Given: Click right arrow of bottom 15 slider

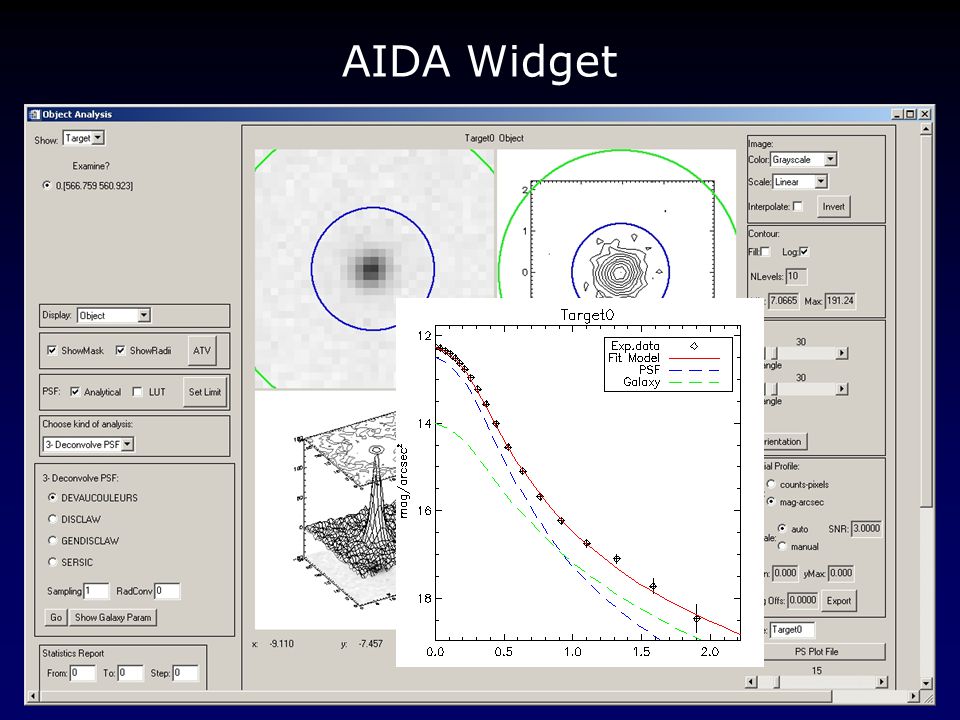Looking at the screenshot, I should 882,681.
